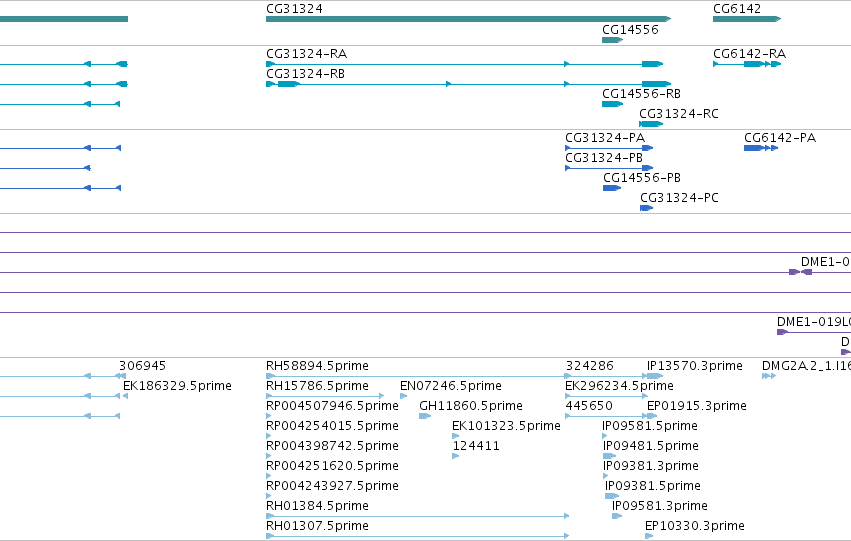Select transcript CG31324-RB
This screenshot has width=851, height=541.
pos(468,84)
